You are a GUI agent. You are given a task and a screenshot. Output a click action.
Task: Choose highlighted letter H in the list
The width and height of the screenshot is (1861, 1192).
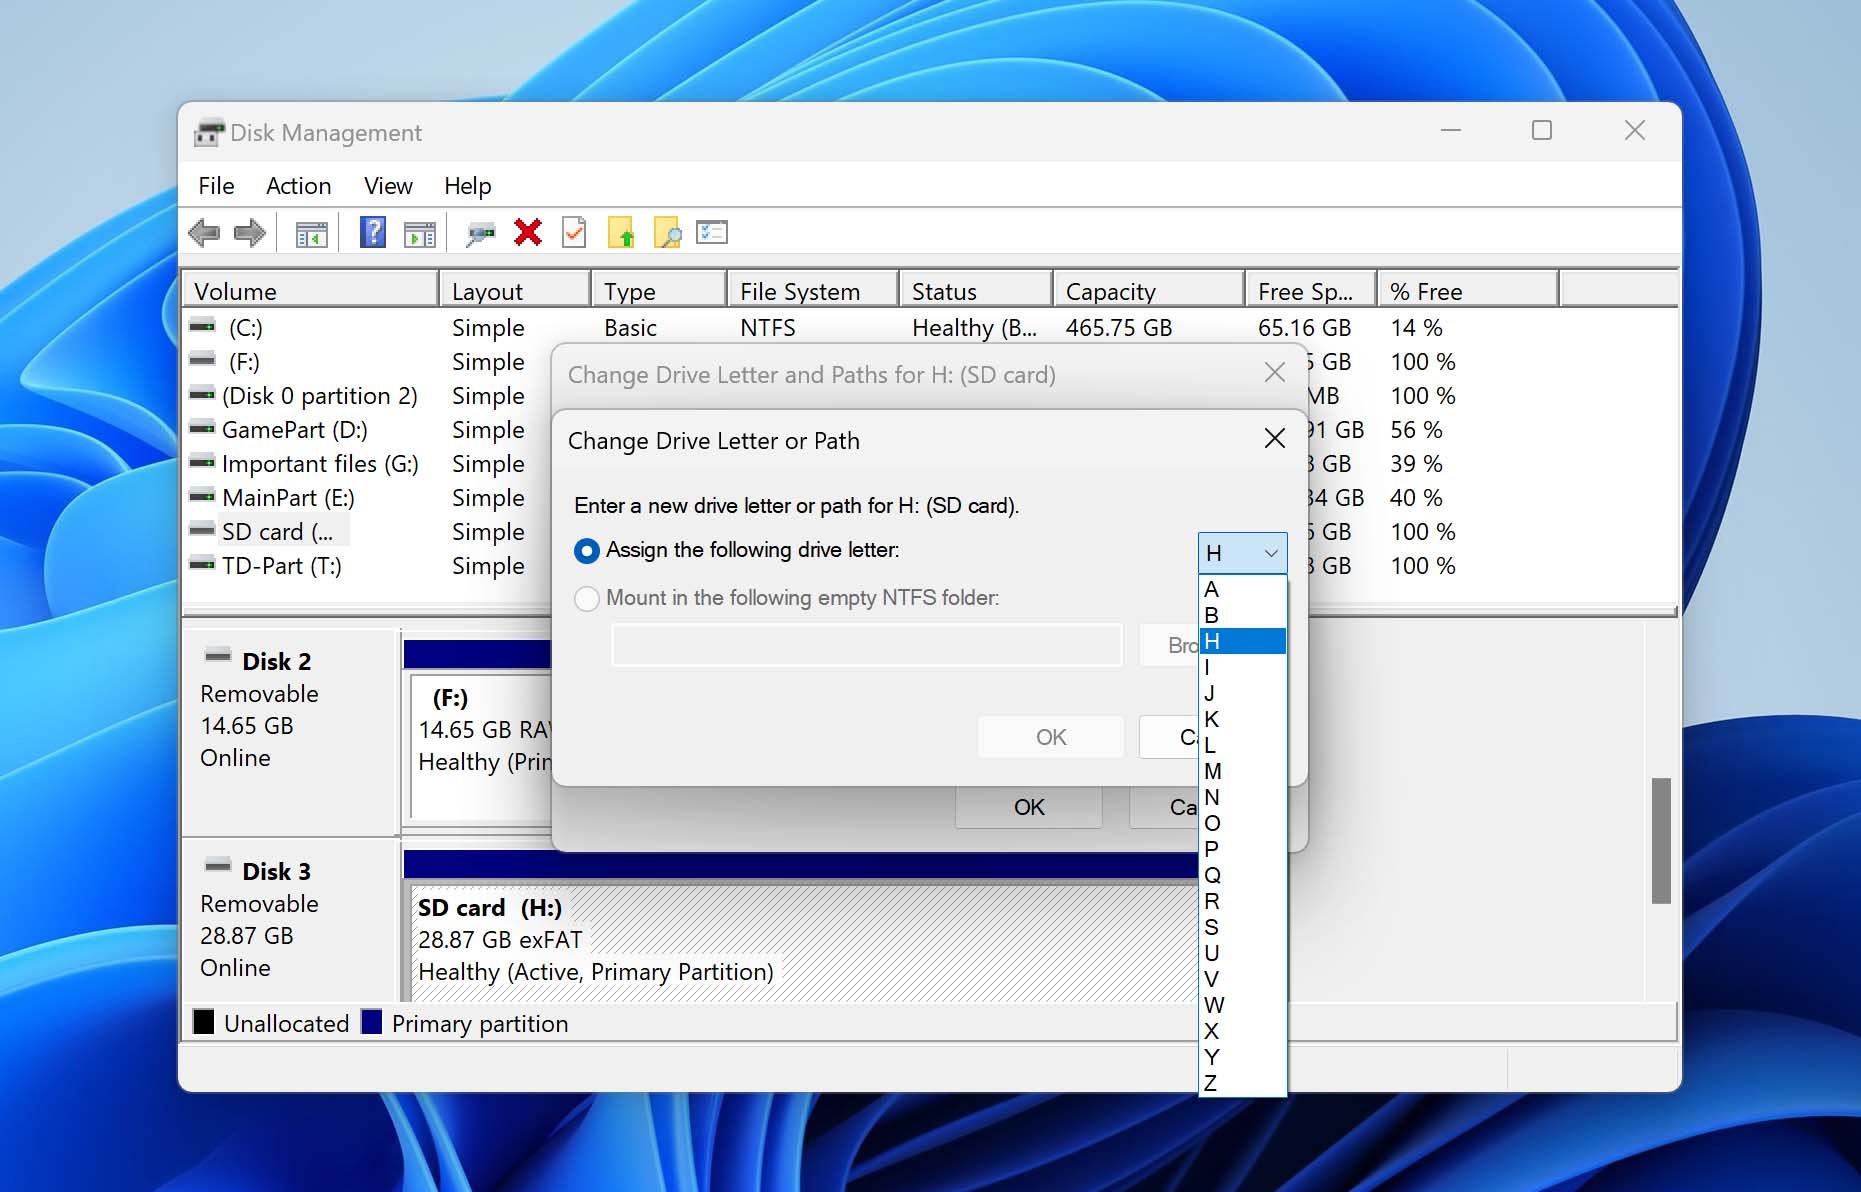coord(1242,641)
